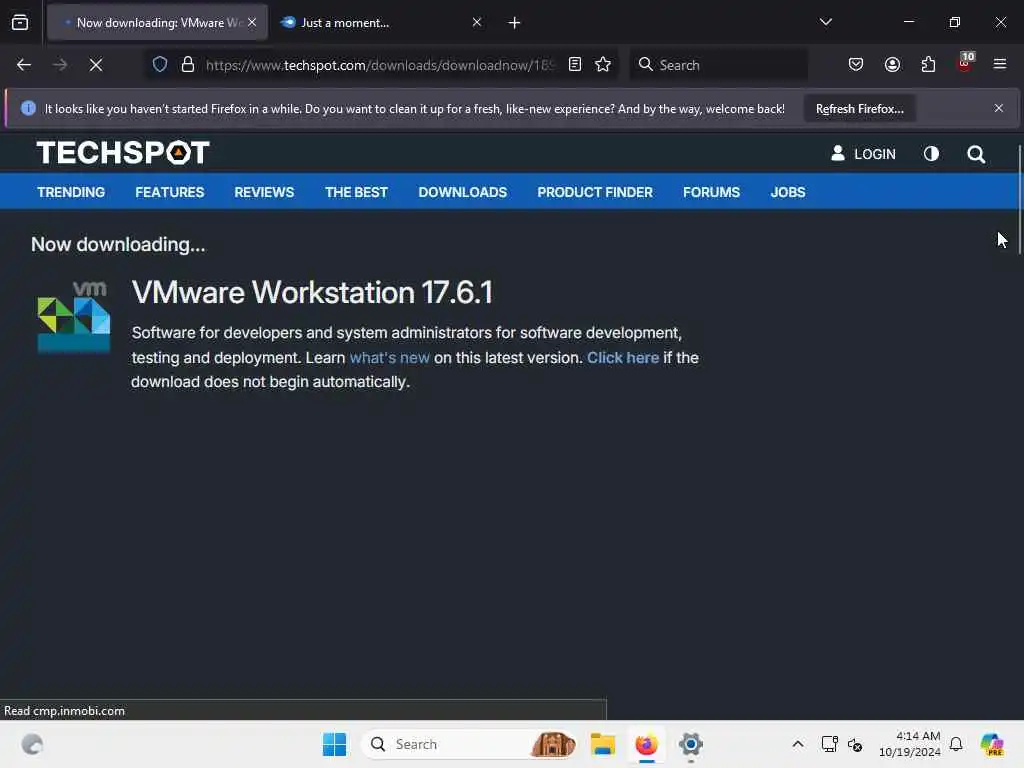This screenshot has height=768, width=1024.
Task: Open REVIEWS section
Action: (x=264, y=193)
